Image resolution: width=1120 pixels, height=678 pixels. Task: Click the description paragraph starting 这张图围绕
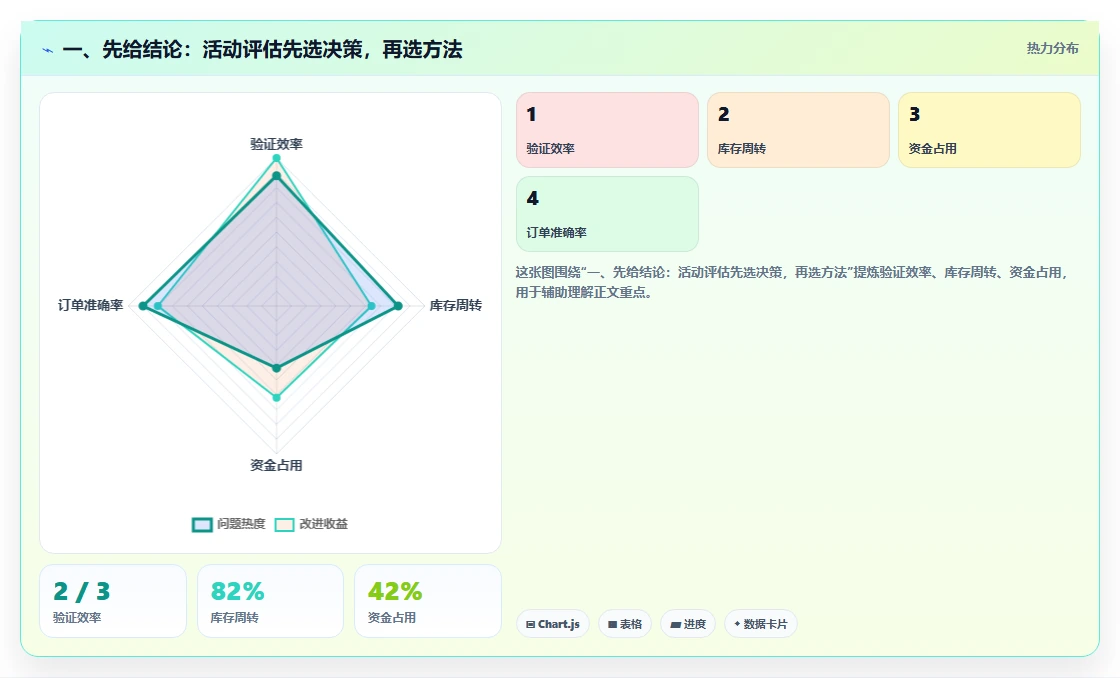[x=793, y=282]
